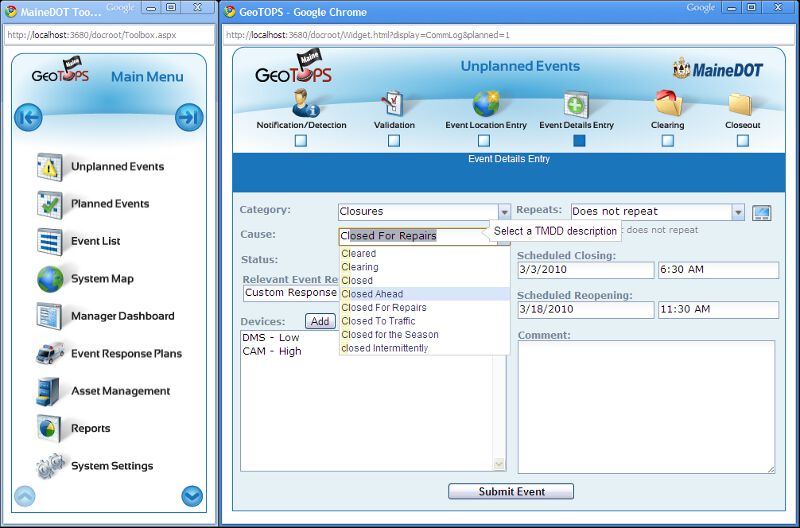The width and height of the screenshot is (800, 528).
Task: Open Event Response Plans ambulance icon
Action: (x=49, y=353)
